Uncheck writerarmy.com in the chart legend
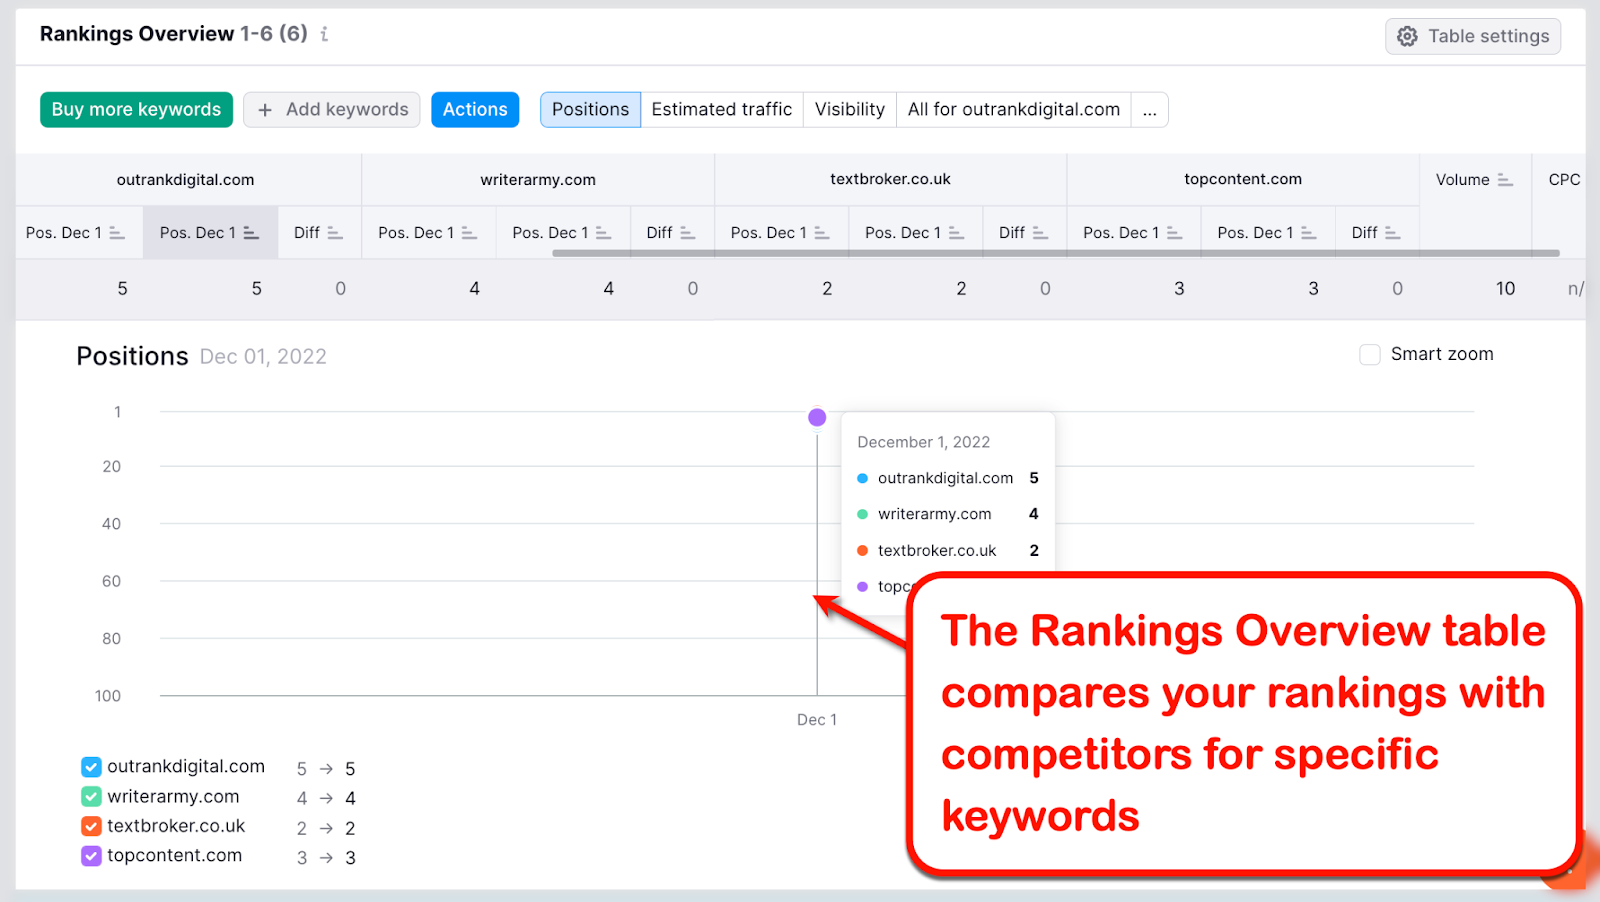 [x=91, y=797]
